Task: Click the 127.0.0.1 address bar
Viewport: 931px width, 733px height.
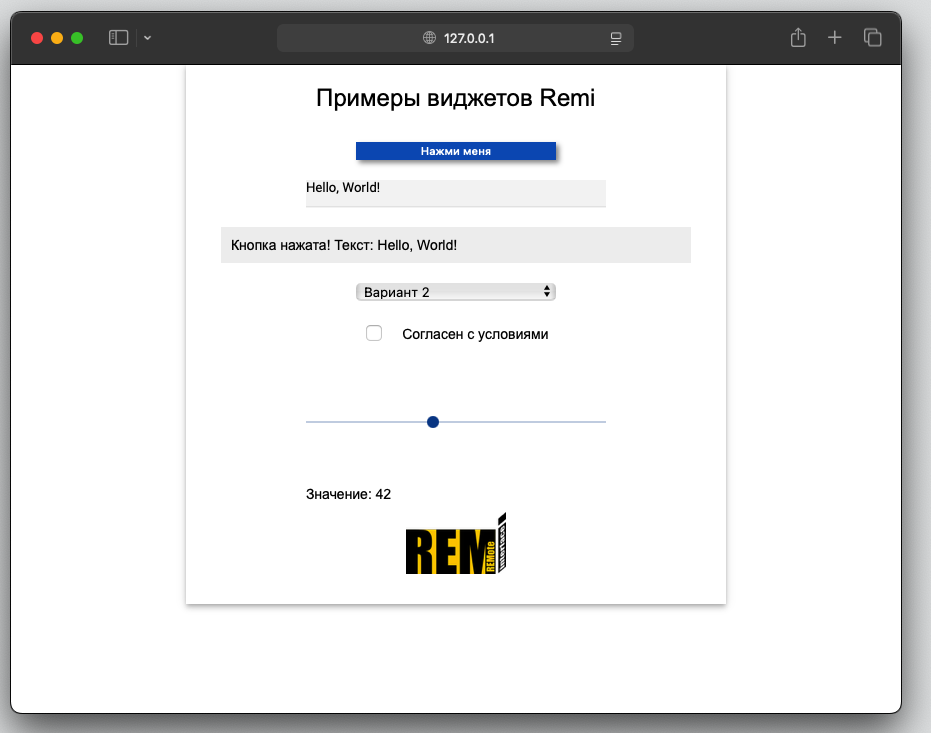Action: [x=455, y=38]
